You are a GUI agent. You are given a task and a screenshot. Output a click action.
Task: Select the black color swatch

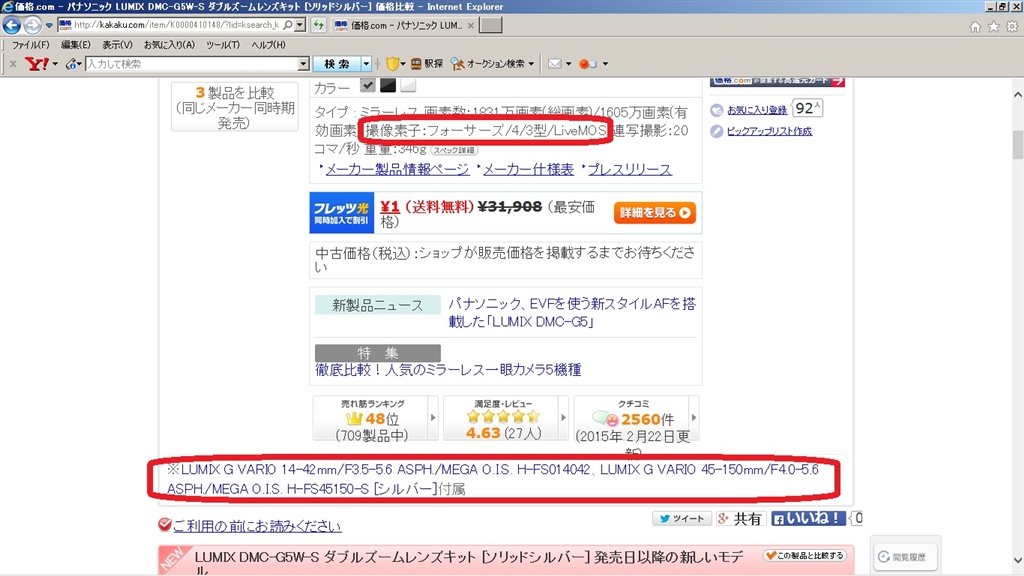click(x=388, y=85)
